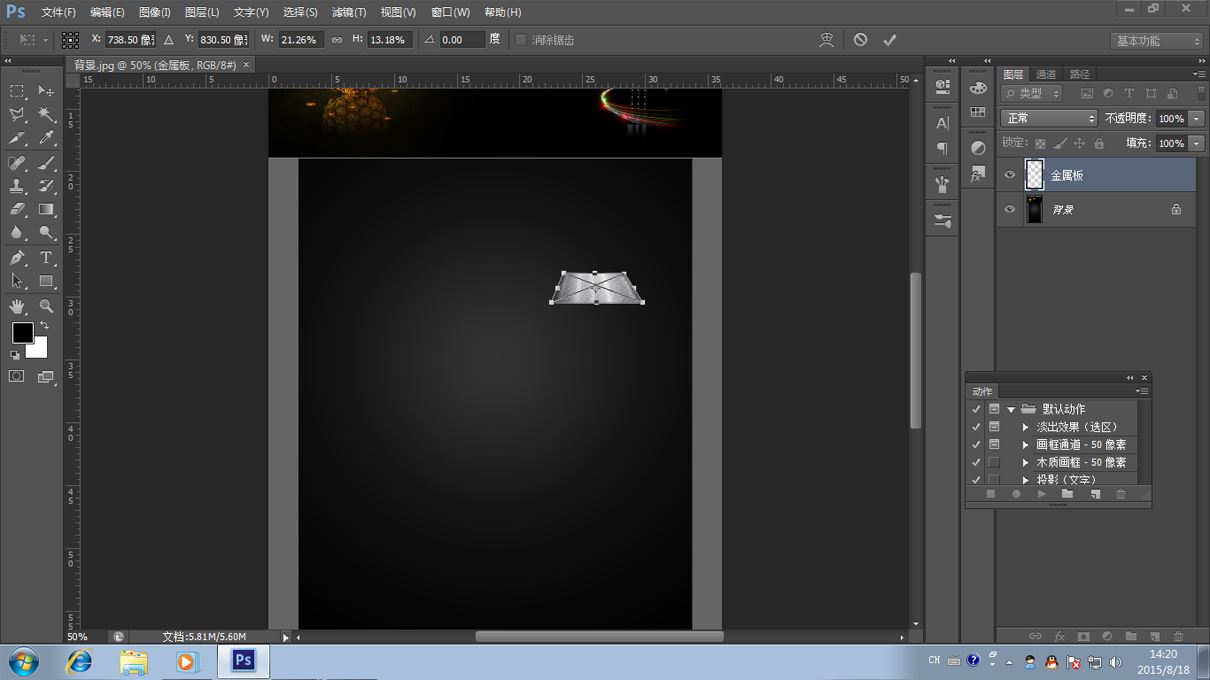The image size is (1210, 680).
Task: Select the Eraser tool
Action: point(17,210)
